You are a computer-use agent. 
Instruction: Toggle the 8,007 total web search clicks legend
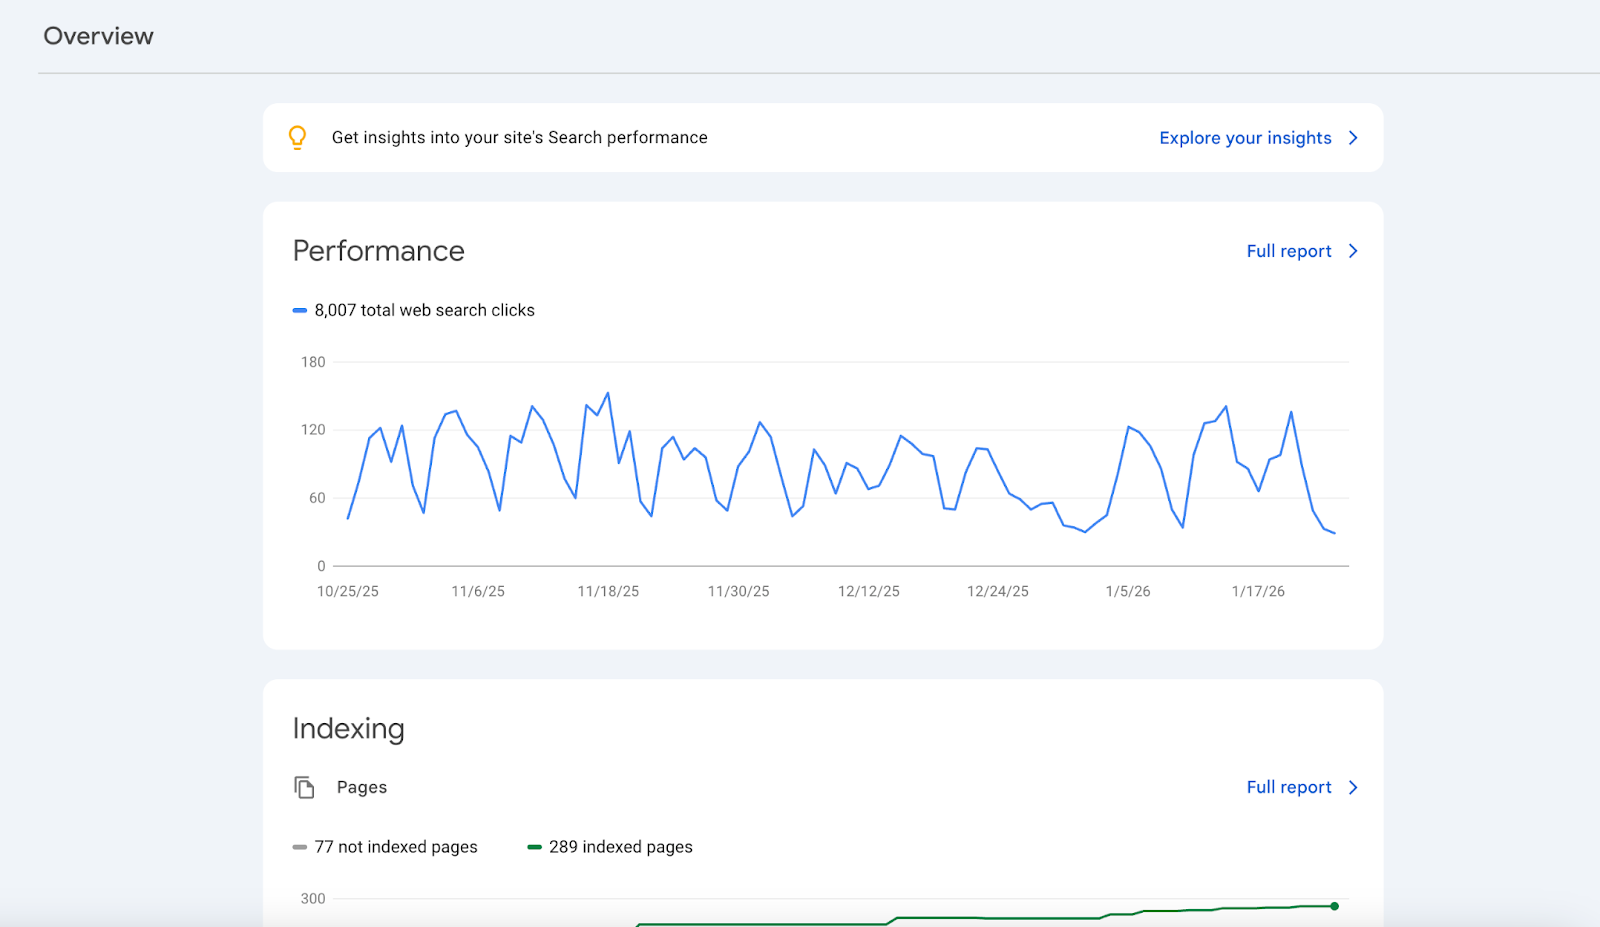424,310
